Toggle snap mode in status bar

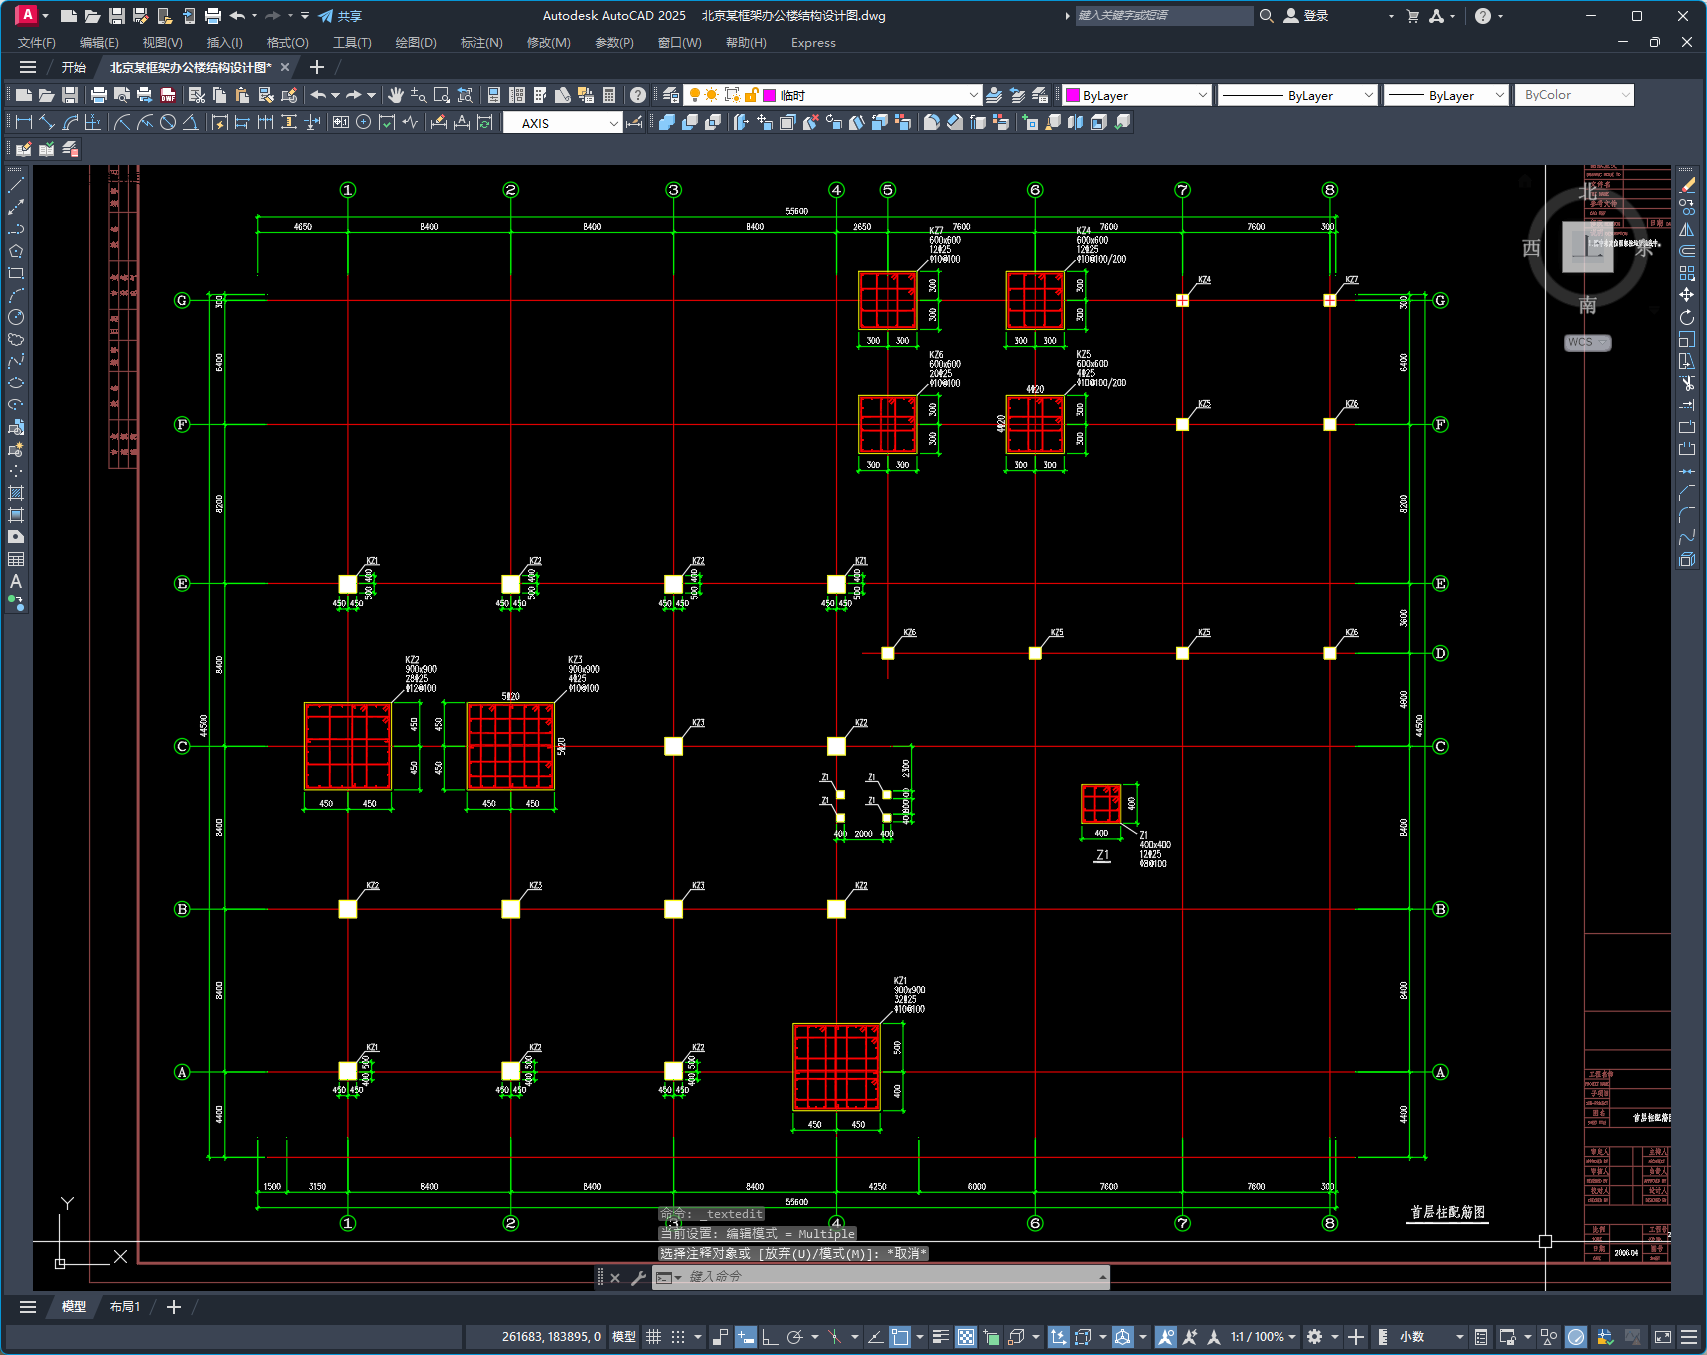[678, 1337]
